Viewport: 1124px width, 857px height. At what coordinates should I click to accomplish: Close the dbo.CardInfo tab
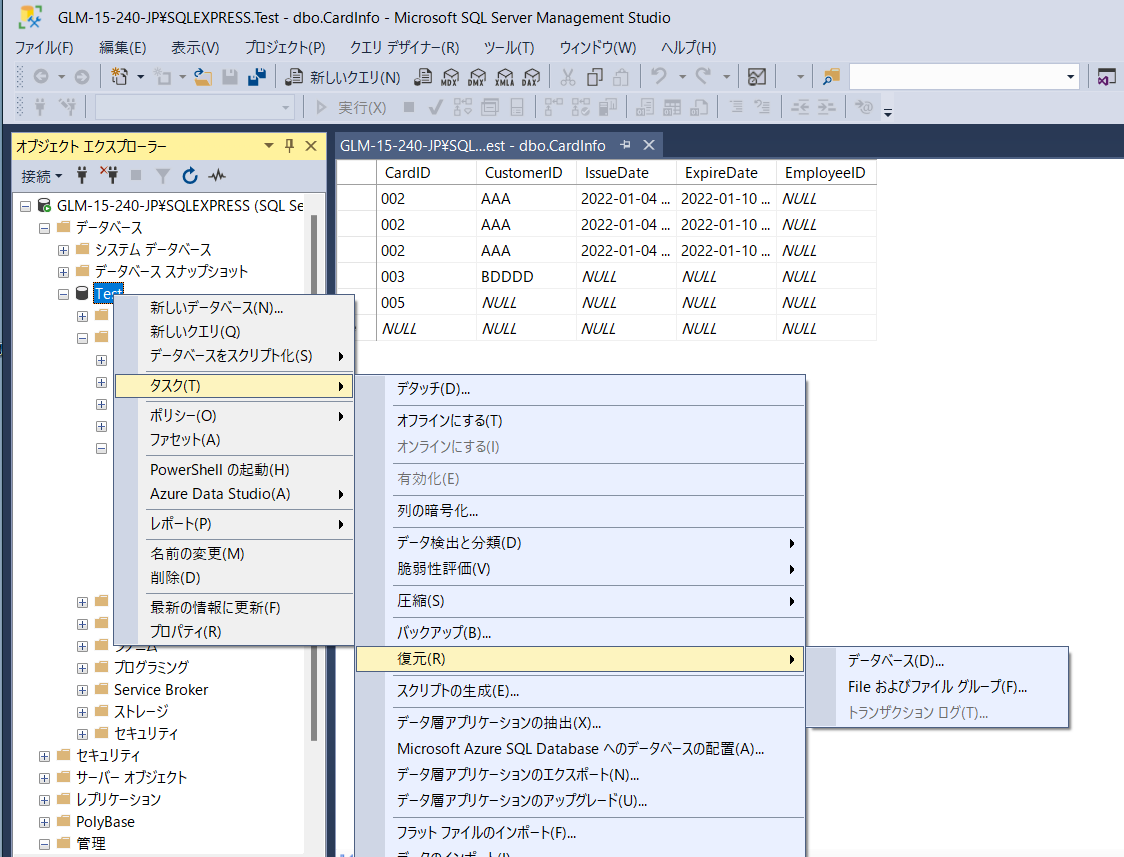click(649, 145)
